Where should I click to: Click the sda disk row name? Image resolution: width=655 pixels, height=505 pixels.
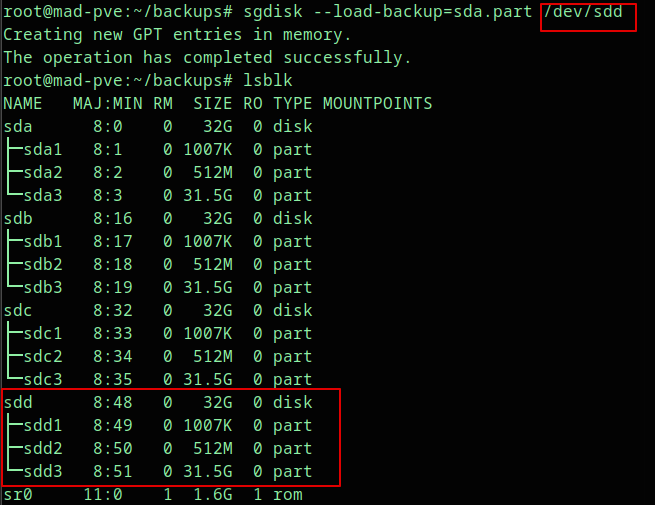tap(18, 127)
